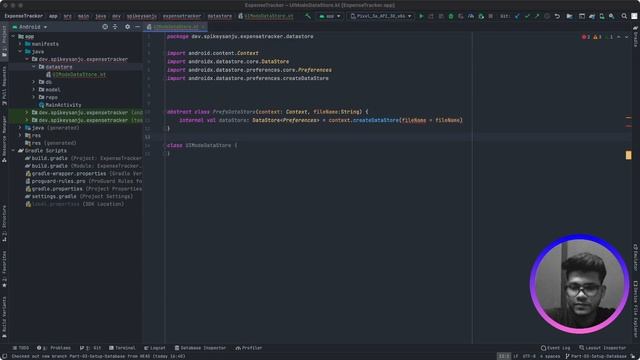
Task: Click the 'expensetracker' breadcrumb in navigation bar
Action: pyautogui.click(x=182, y=16)
